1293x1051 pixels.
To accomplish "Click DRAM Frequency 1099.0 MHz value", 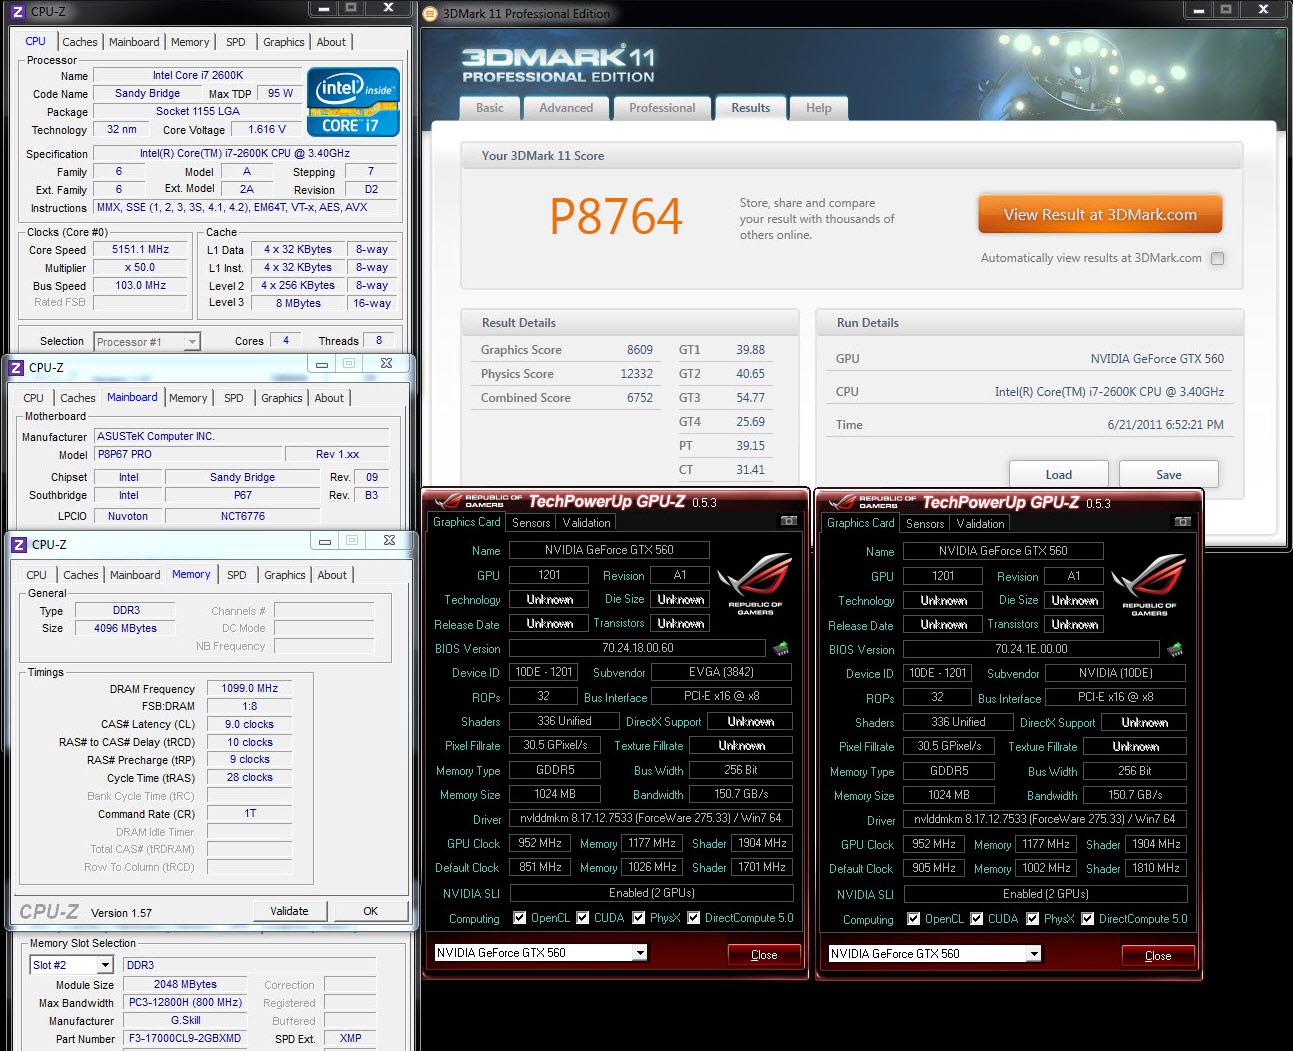I will (x=249, y=688).
